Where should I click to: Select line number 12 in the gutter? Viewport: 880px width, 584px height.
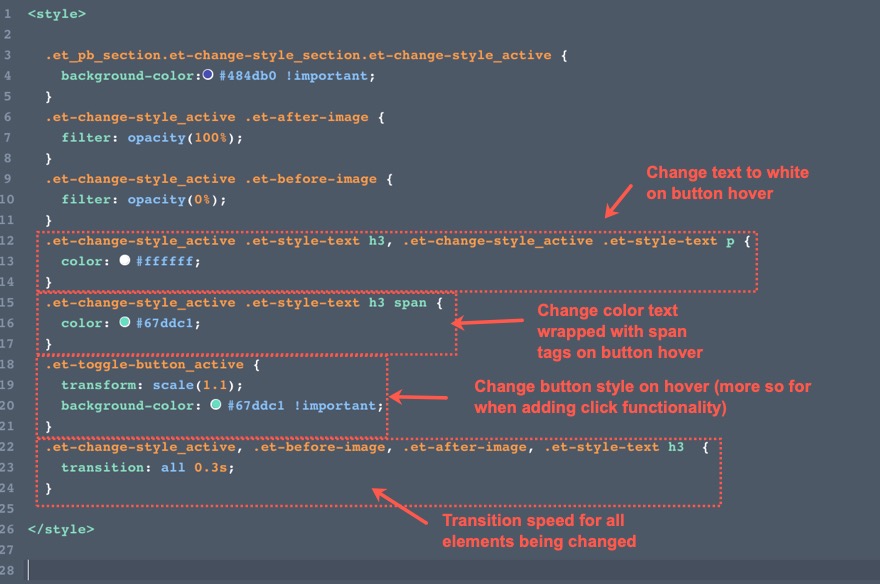click(x=10, y=240)
